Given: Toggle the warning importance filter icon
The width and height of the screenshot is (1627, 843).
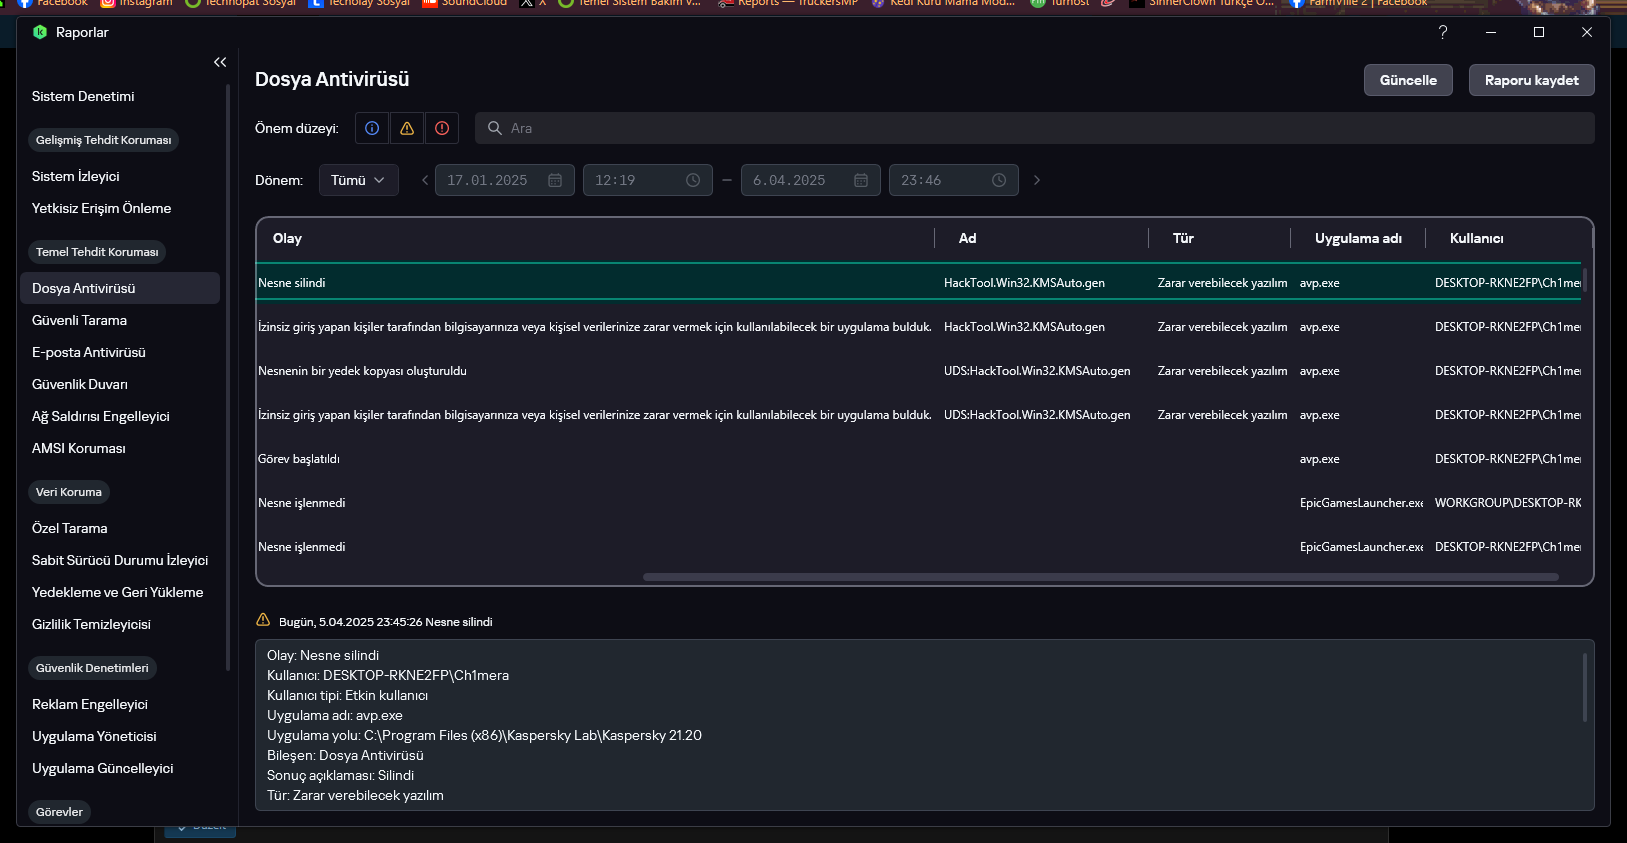Looking at the screenshot, I should tap(407, 128).
